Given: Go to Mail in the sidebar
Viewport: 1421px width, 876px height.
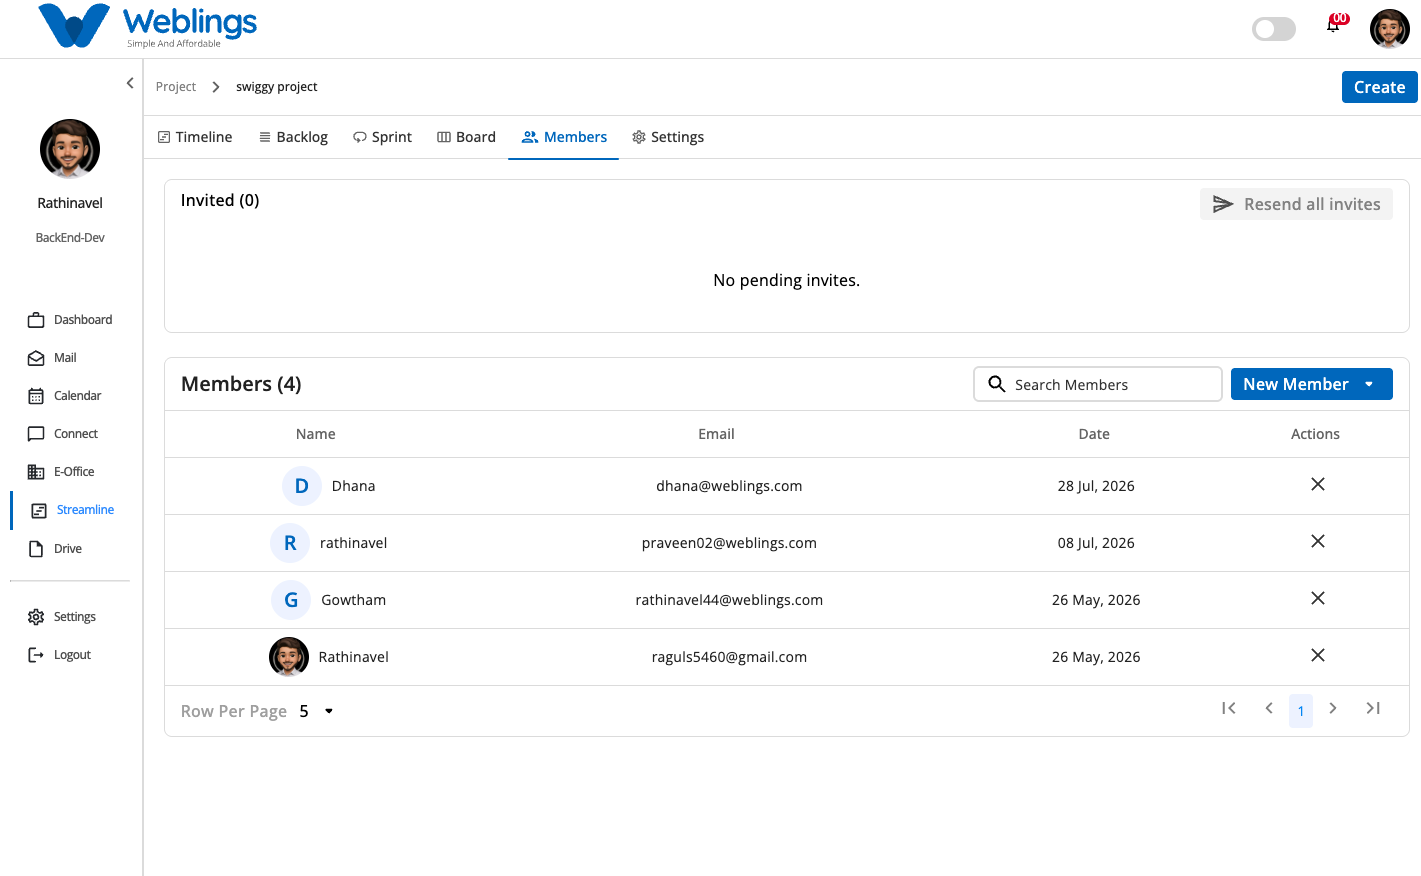Looking at the screenshot, I should (52, 358).
